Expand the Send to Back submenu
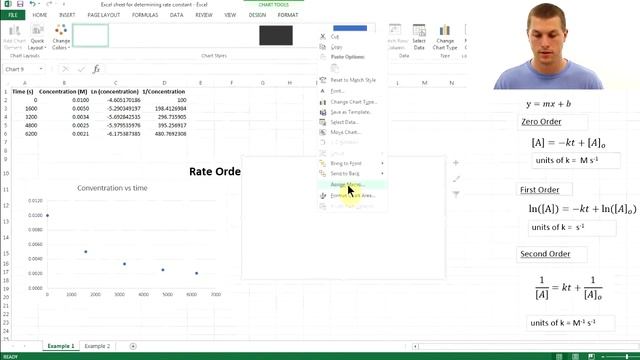This screenshot has width=640, height=360. coord(352,174)
